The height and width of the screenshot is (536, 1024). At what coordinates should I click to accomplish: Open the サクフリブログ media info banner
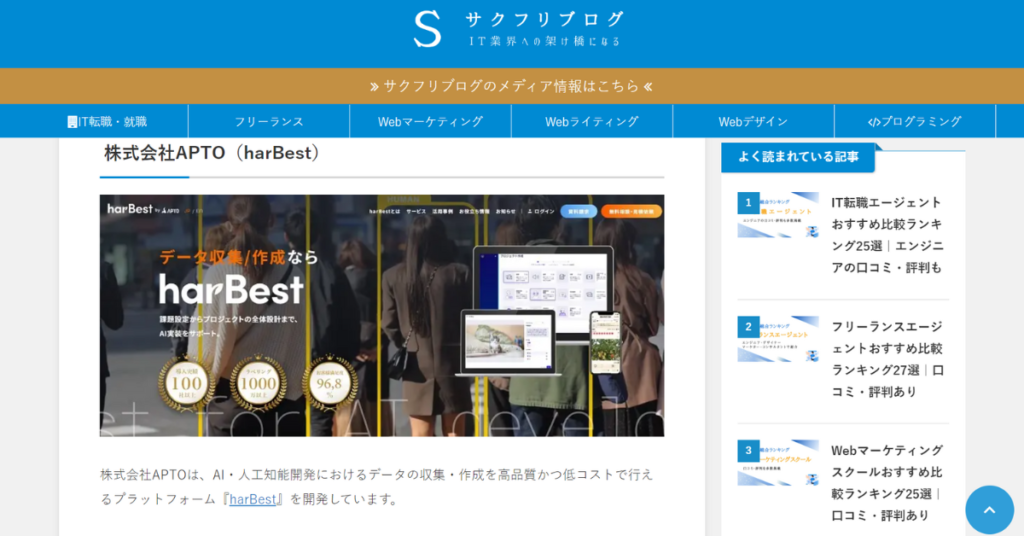(x=511, y=86)
